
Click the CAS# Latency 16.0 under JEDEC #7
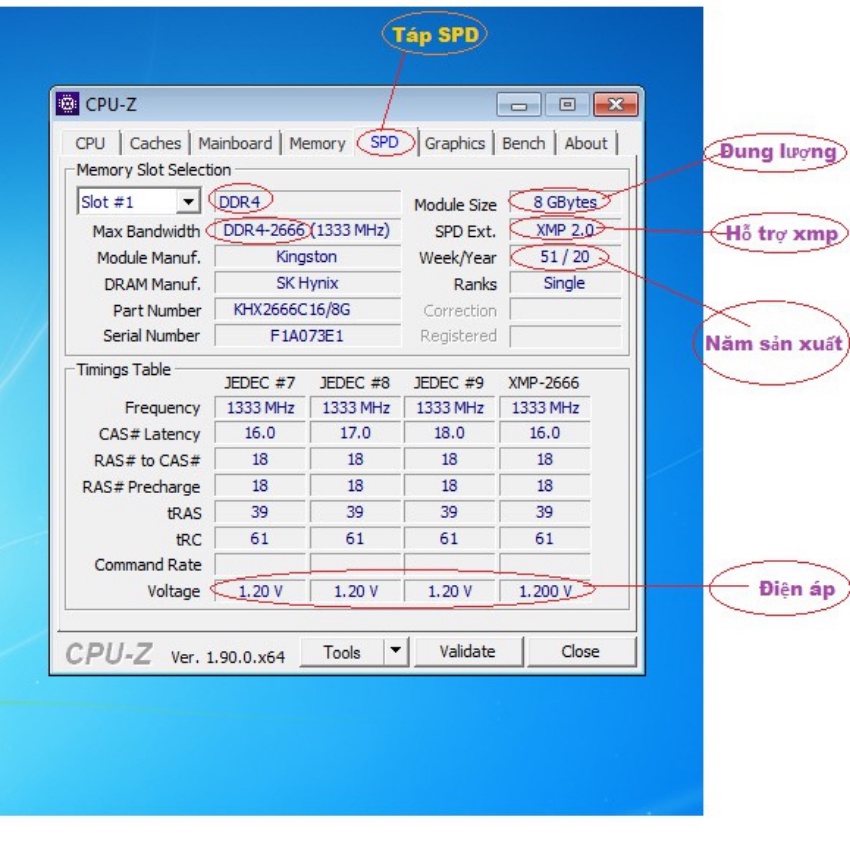[260, 433]
